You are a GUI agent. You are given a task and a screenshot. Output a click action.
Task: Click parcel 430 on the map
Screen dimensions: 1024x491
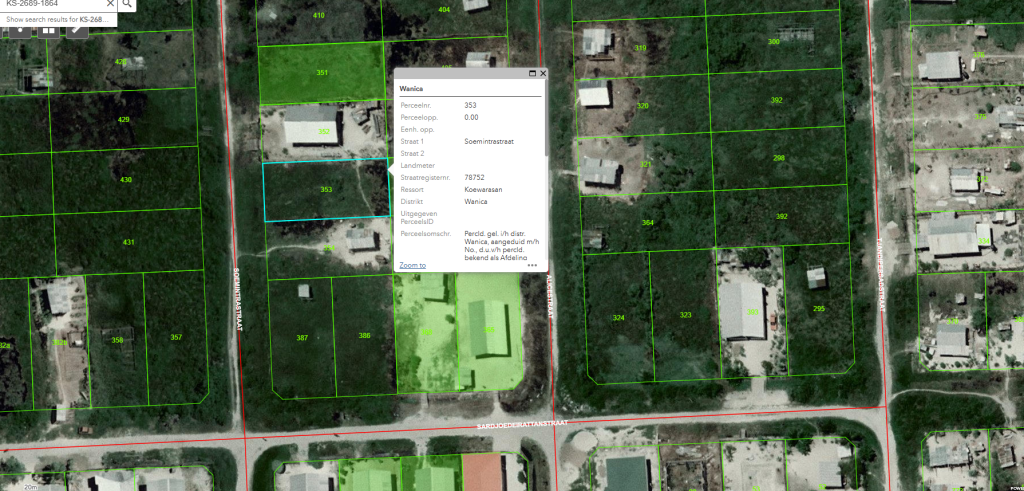point(126,180)
